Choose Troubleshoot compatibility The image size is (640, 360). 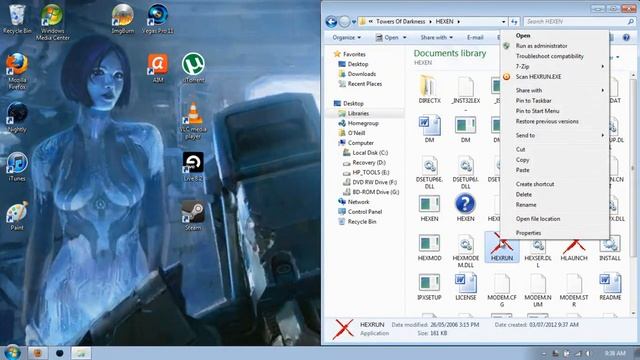(x=555, y=56)
